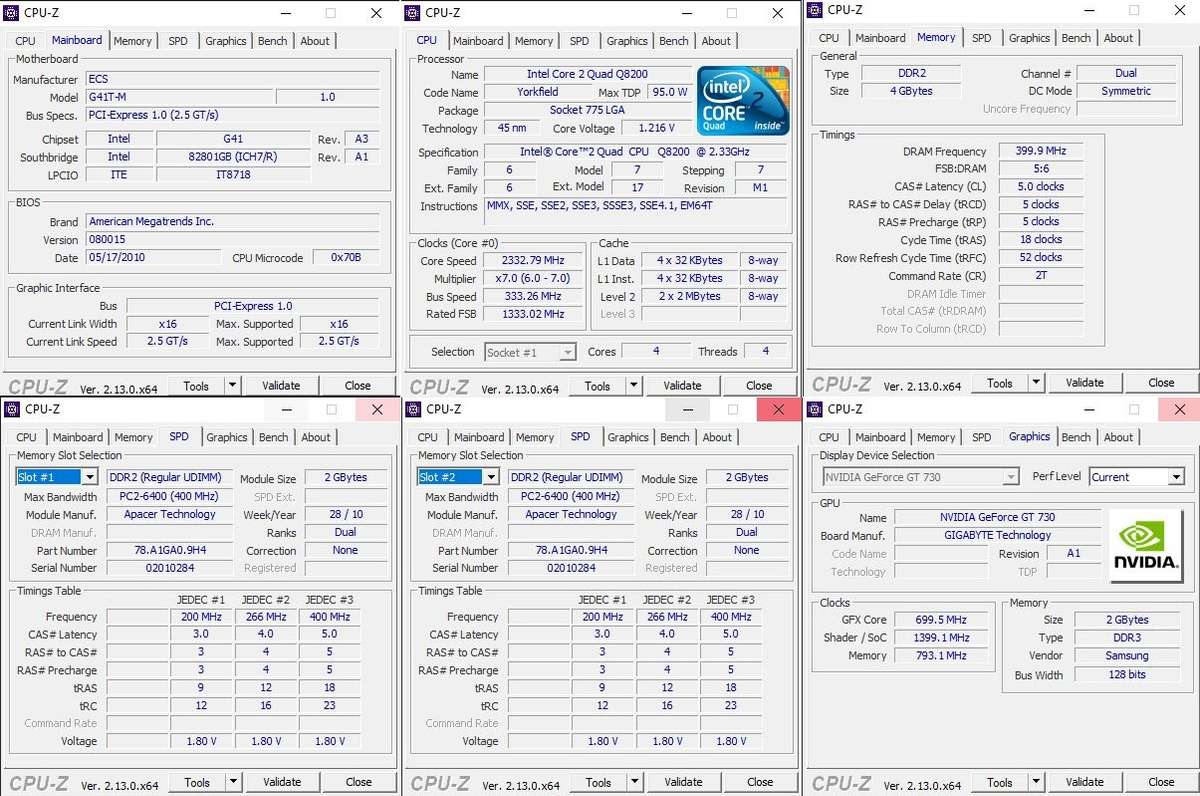The height and width of the screenshot is (796, 1200).
Task: Click the CPU-Z icon on the Memory window titlebar
Action: click(x=815, y=10)
